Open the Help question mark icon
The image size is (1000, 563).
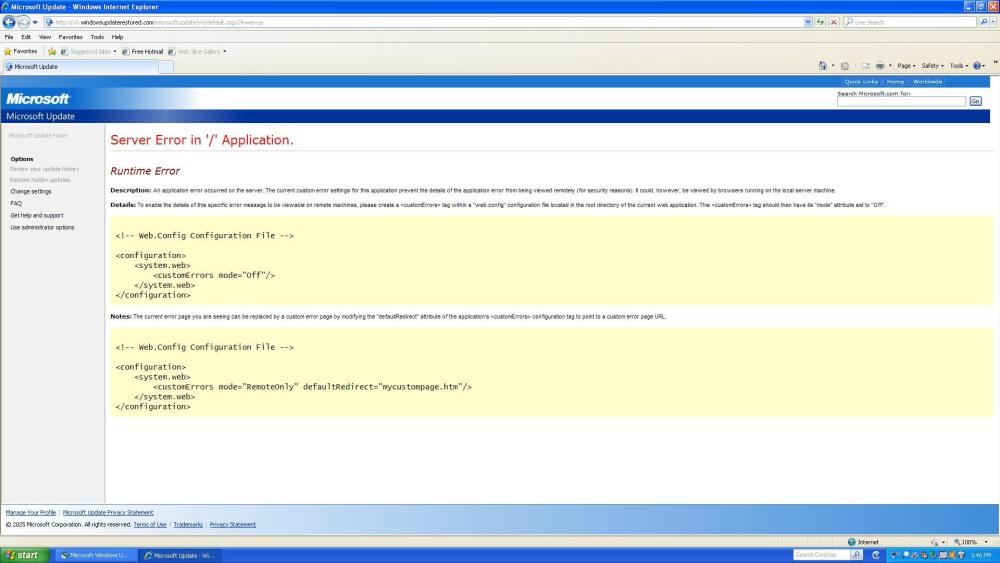pyautogui.click(x=978, y=66)
